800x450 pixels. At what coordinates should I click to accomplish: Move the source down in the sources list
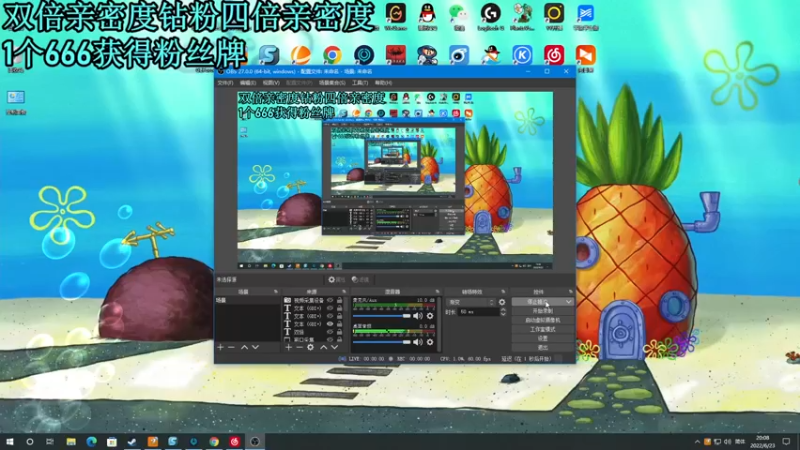coord(334,347)
